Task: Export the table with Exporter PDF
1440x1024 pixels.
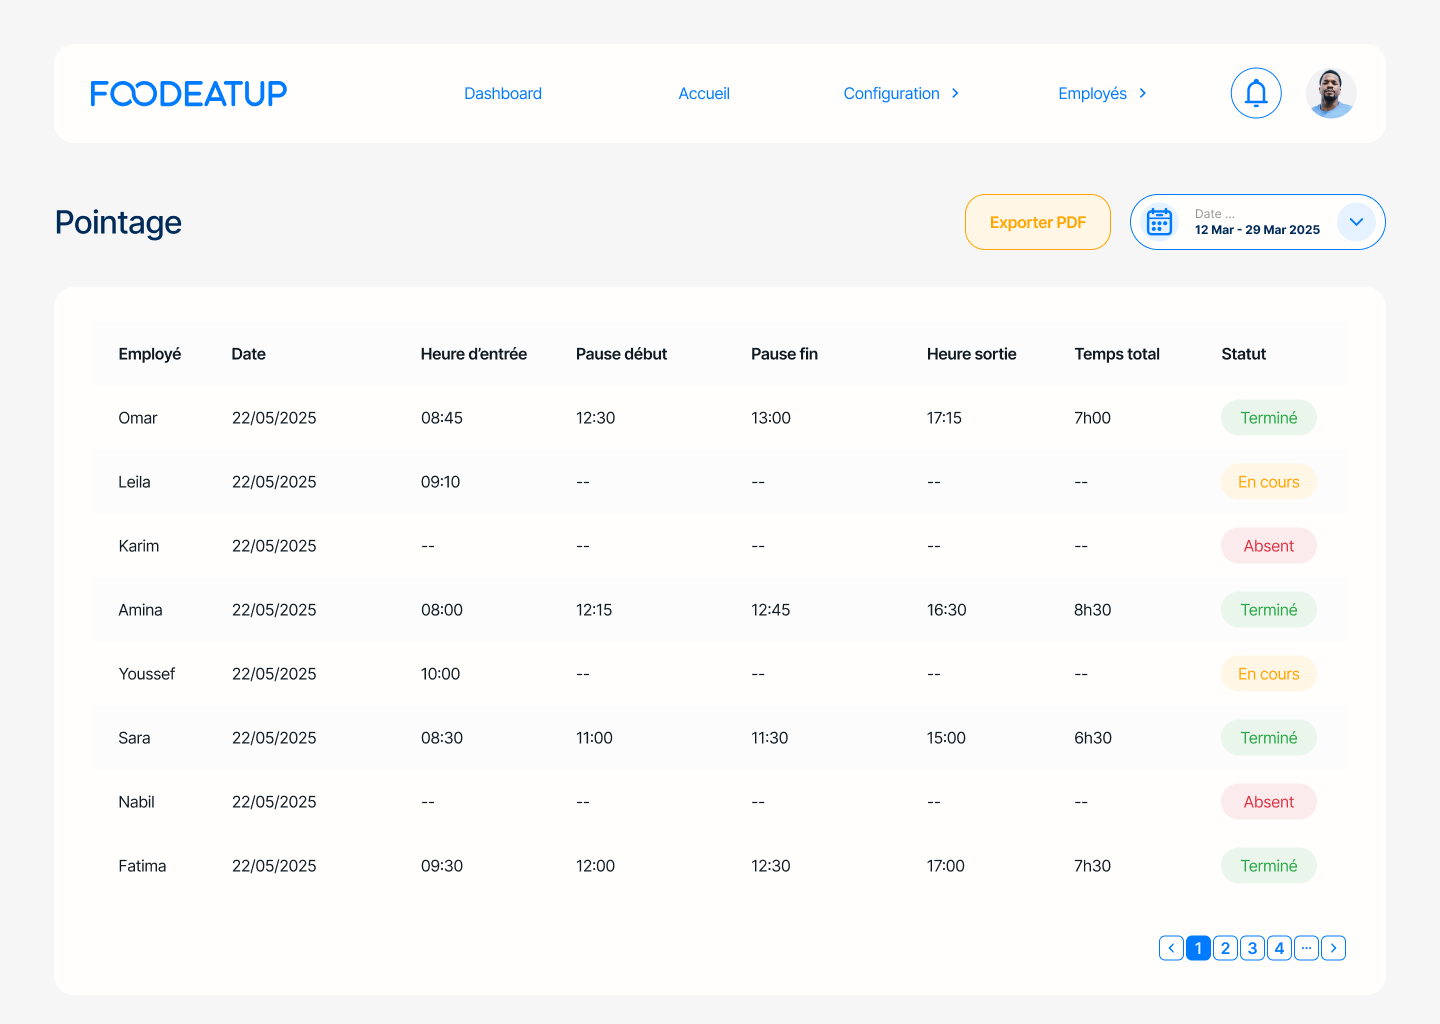Action: tap(1038, 222)
